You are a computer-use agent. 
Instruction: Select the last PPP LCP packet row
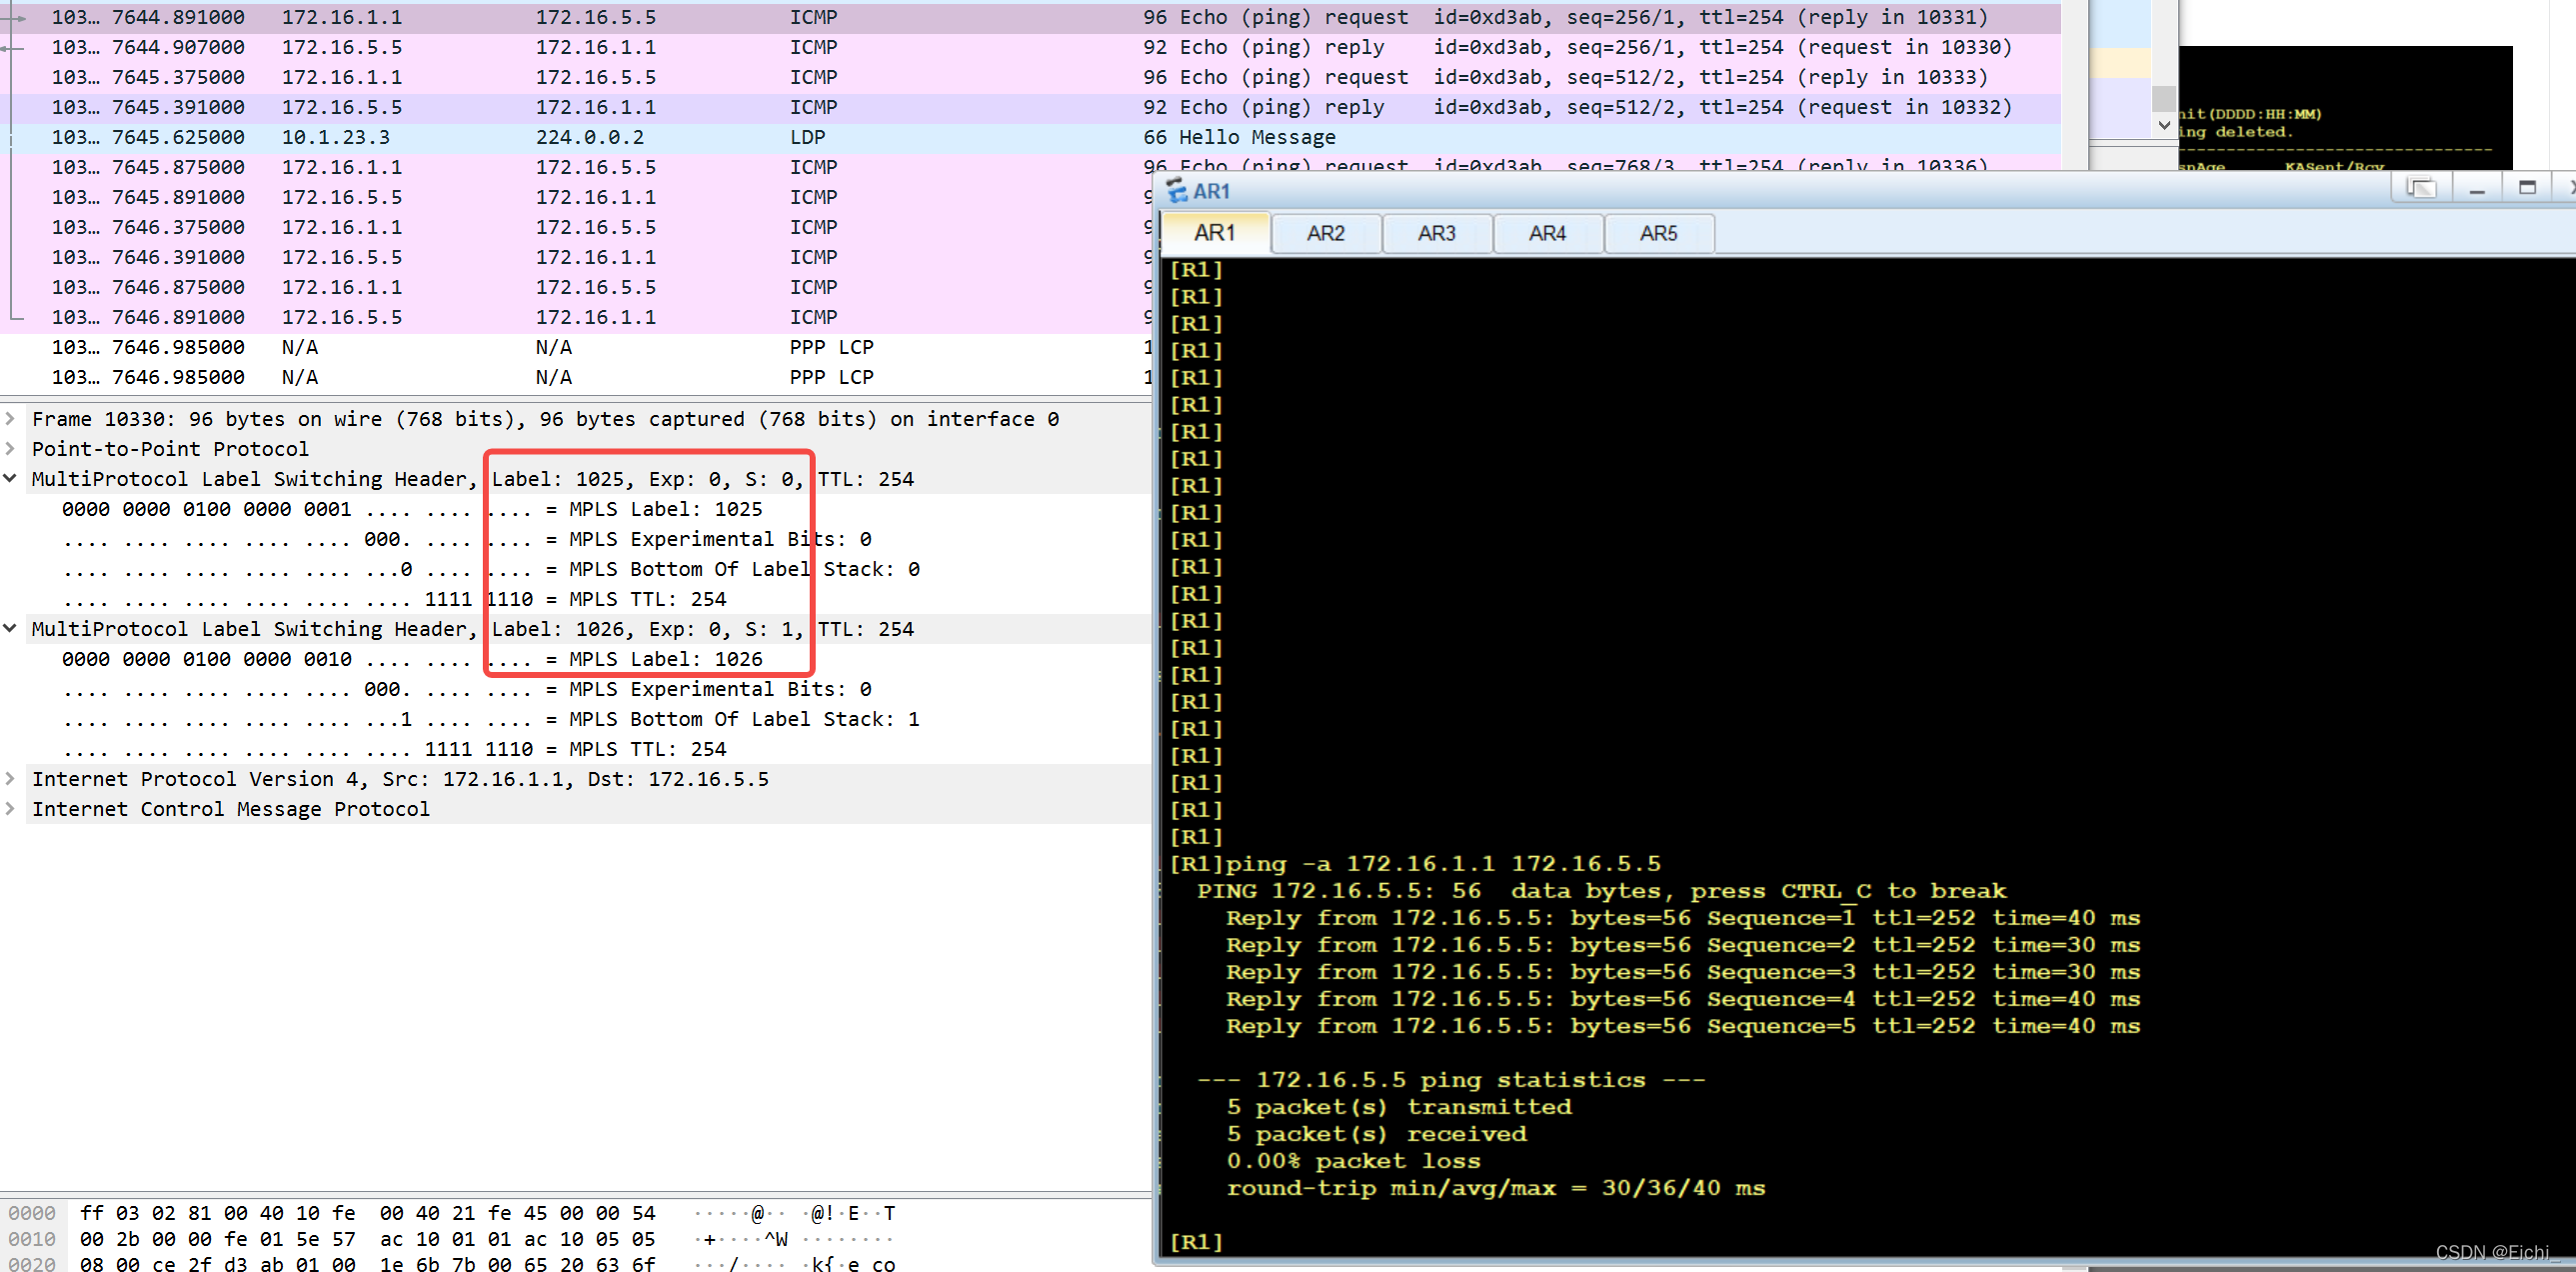(x=576, y=377)
